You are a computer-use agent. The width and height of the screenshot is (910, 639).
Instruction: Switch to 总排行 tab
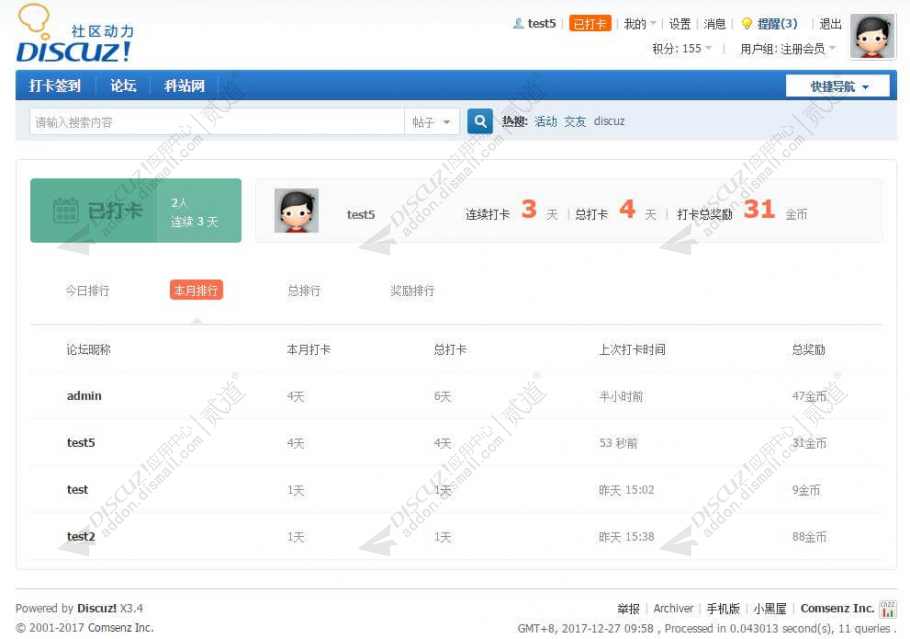pyautogui.click(x=304, y=290)
